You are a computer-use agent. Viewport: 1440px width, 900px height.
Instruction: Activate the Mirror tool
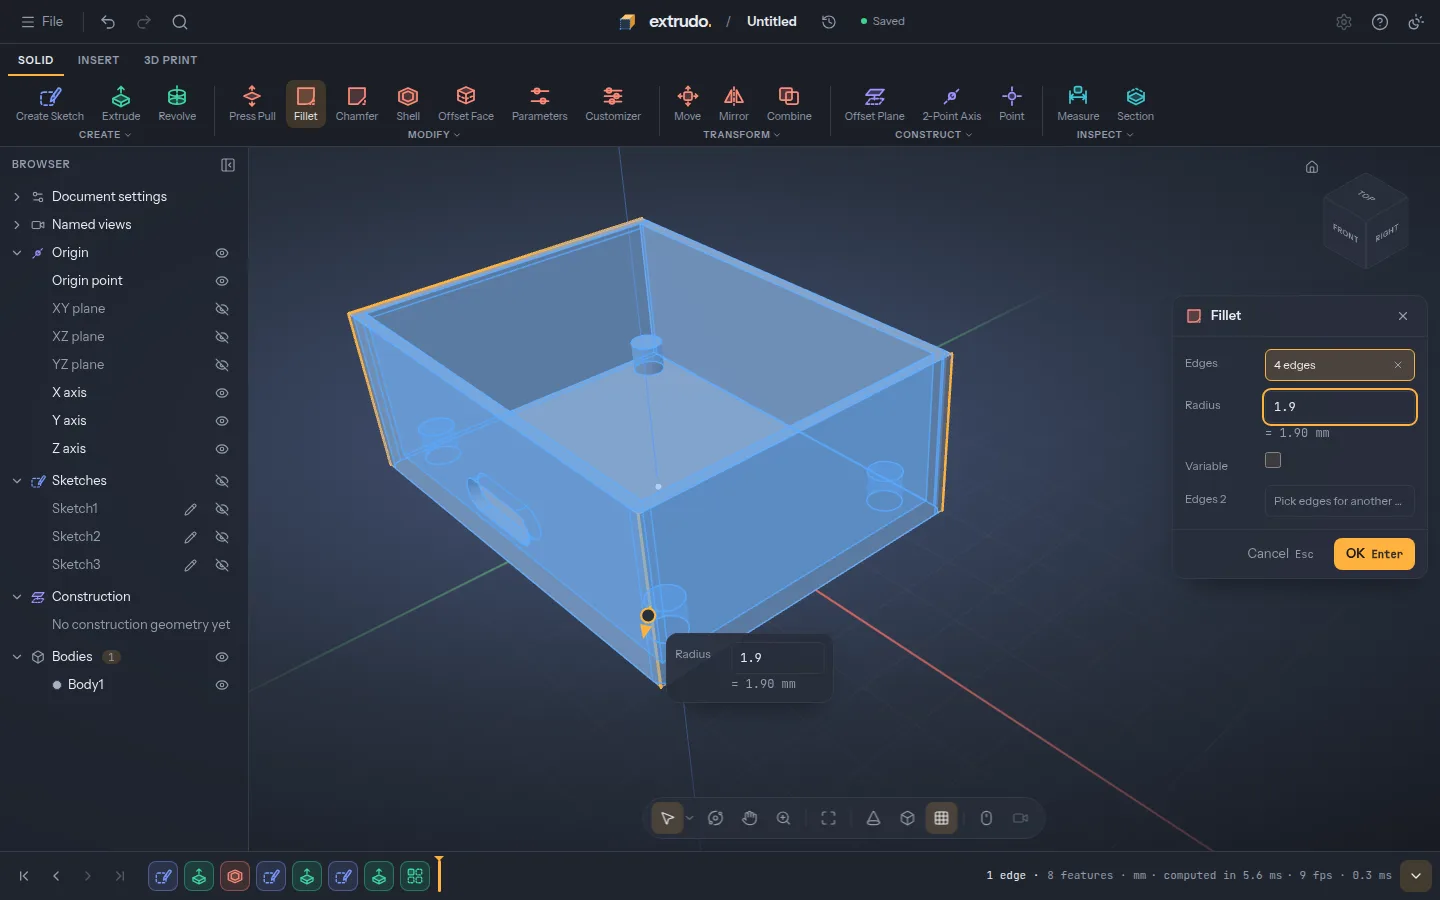coord(734,104)
